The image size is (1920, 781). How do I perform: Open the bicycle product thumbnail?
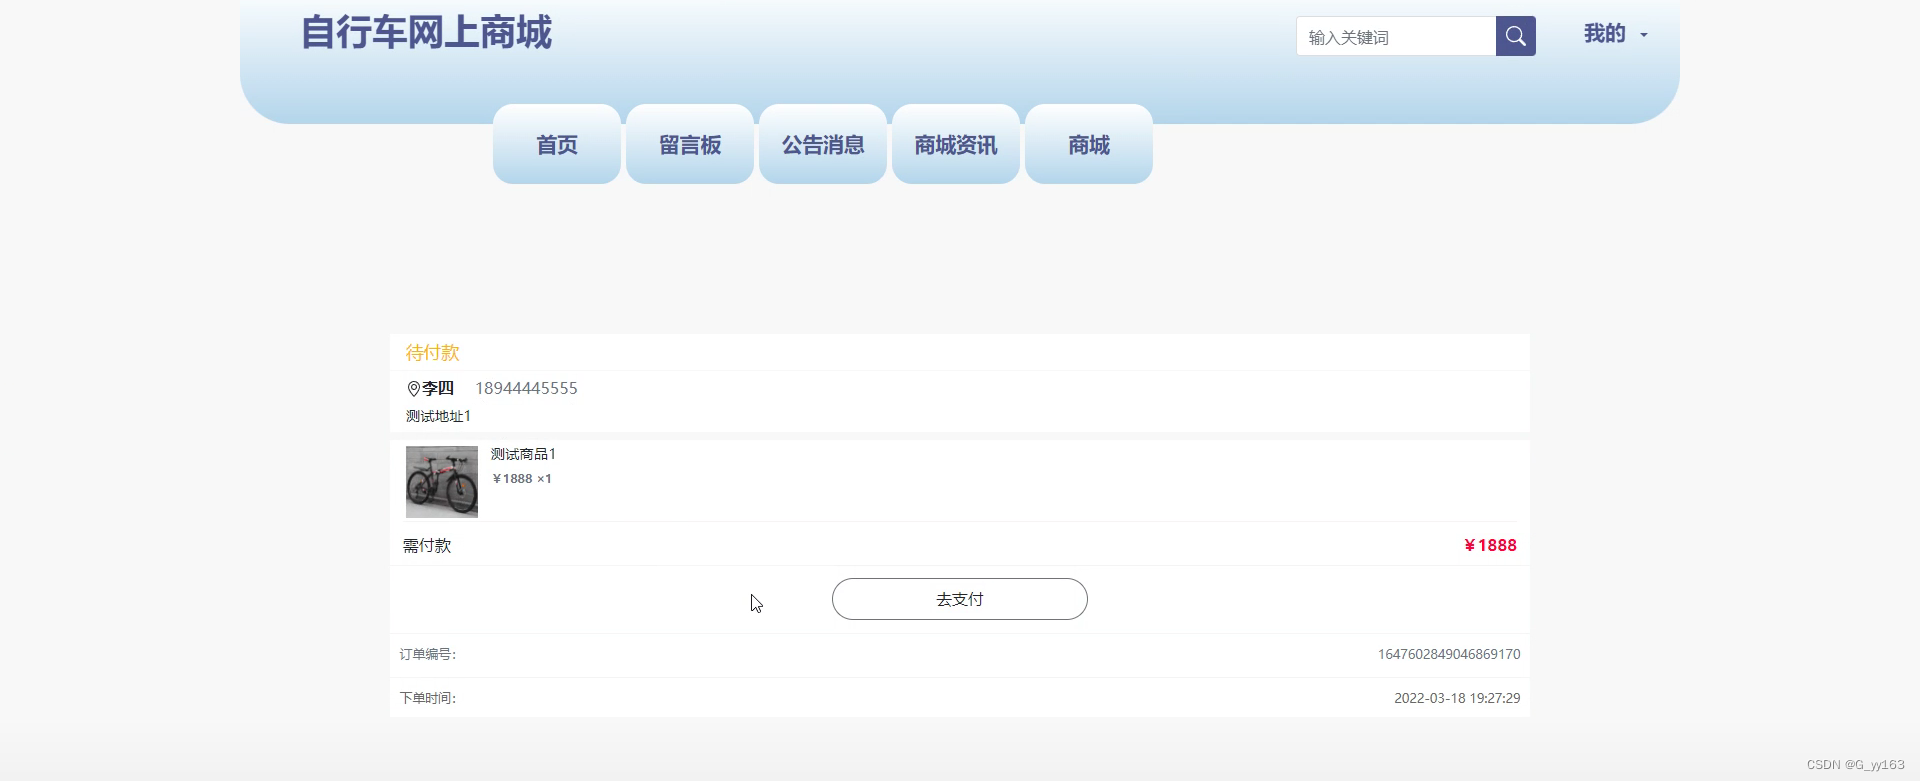(x=442, y=482)
